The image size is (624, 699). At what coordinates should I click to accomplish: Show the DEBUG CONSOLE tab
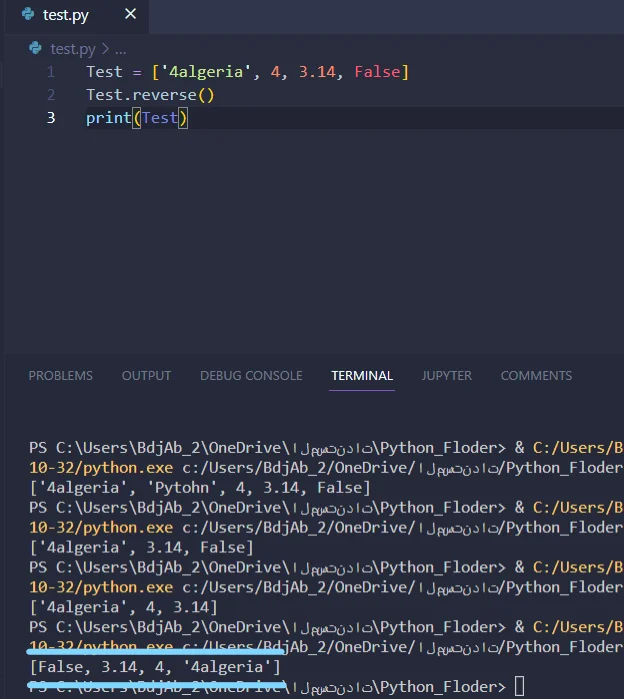pos(251,376)
